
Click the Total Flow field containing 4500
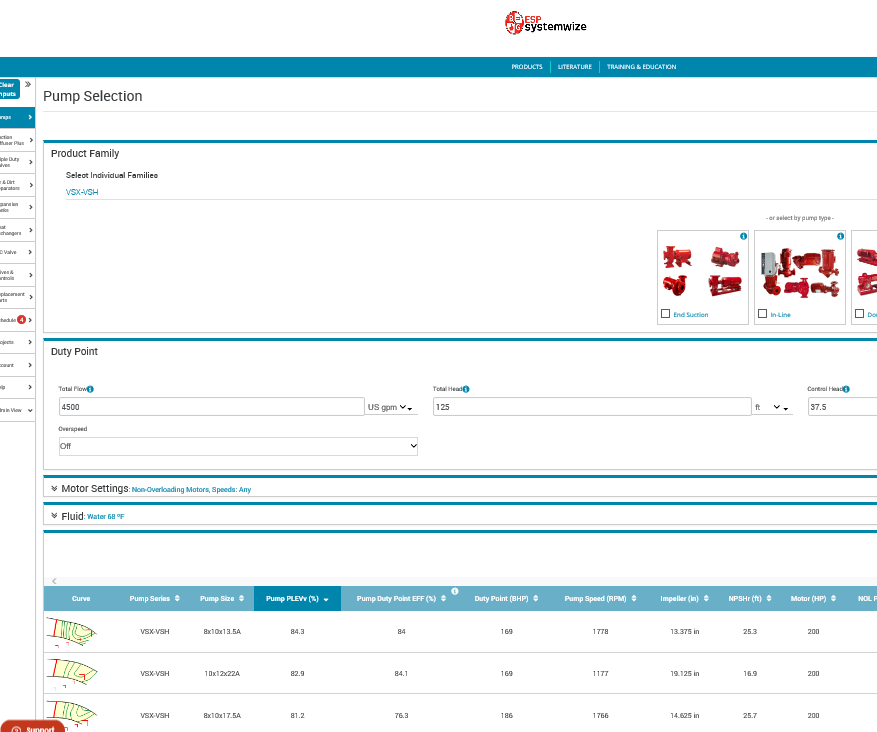211,407
